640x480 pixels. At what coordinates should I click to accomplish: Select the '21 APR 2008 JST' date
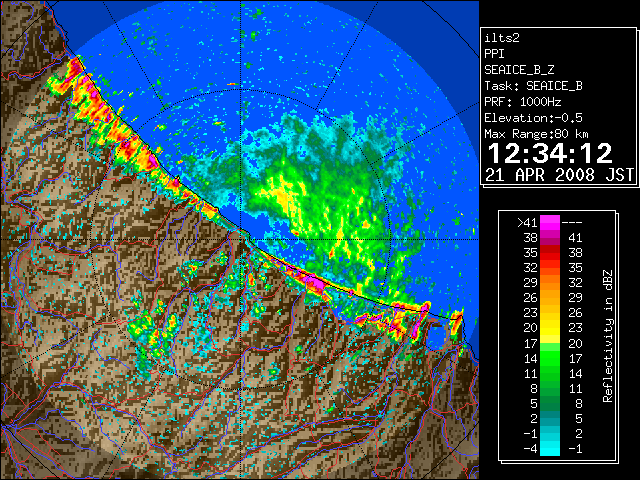pos(559,175)
